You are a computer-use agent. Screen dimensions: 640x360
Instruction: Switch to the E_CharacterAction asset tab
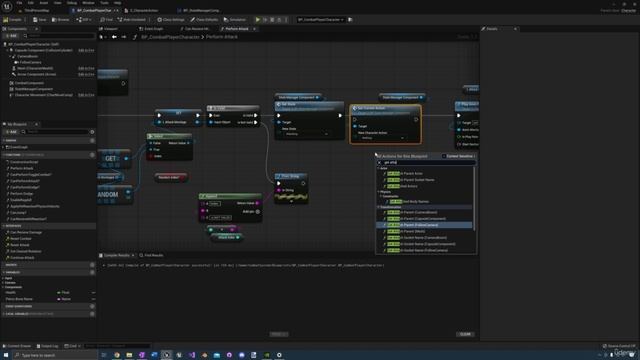pyautogui.click(x=143, y=11)
